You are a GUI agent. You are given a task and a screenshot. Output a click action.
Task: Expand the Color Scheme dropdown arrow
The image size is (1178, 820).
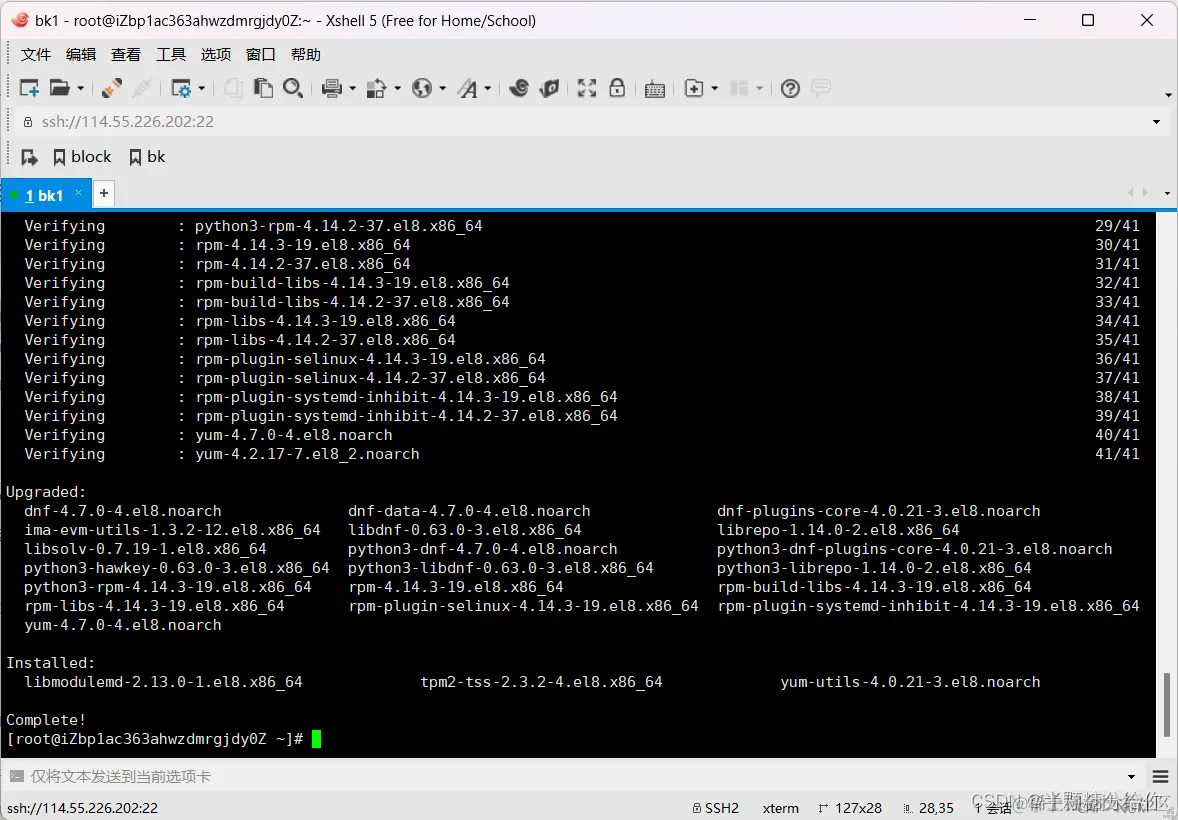click(397, 89)
